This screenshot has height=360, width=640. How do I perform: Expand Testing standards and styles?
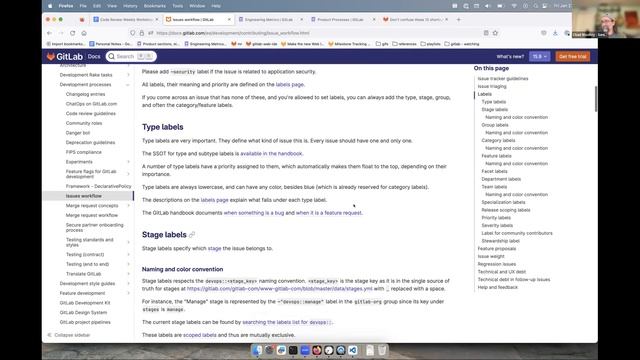pyautogui.click(x=128, y=242)
